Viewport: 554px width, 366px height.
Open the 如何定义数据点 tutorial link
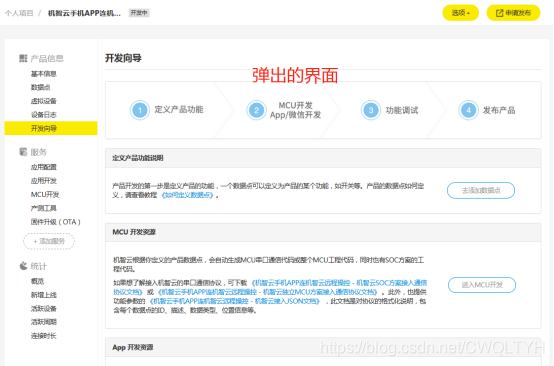[x=187, y=195]
